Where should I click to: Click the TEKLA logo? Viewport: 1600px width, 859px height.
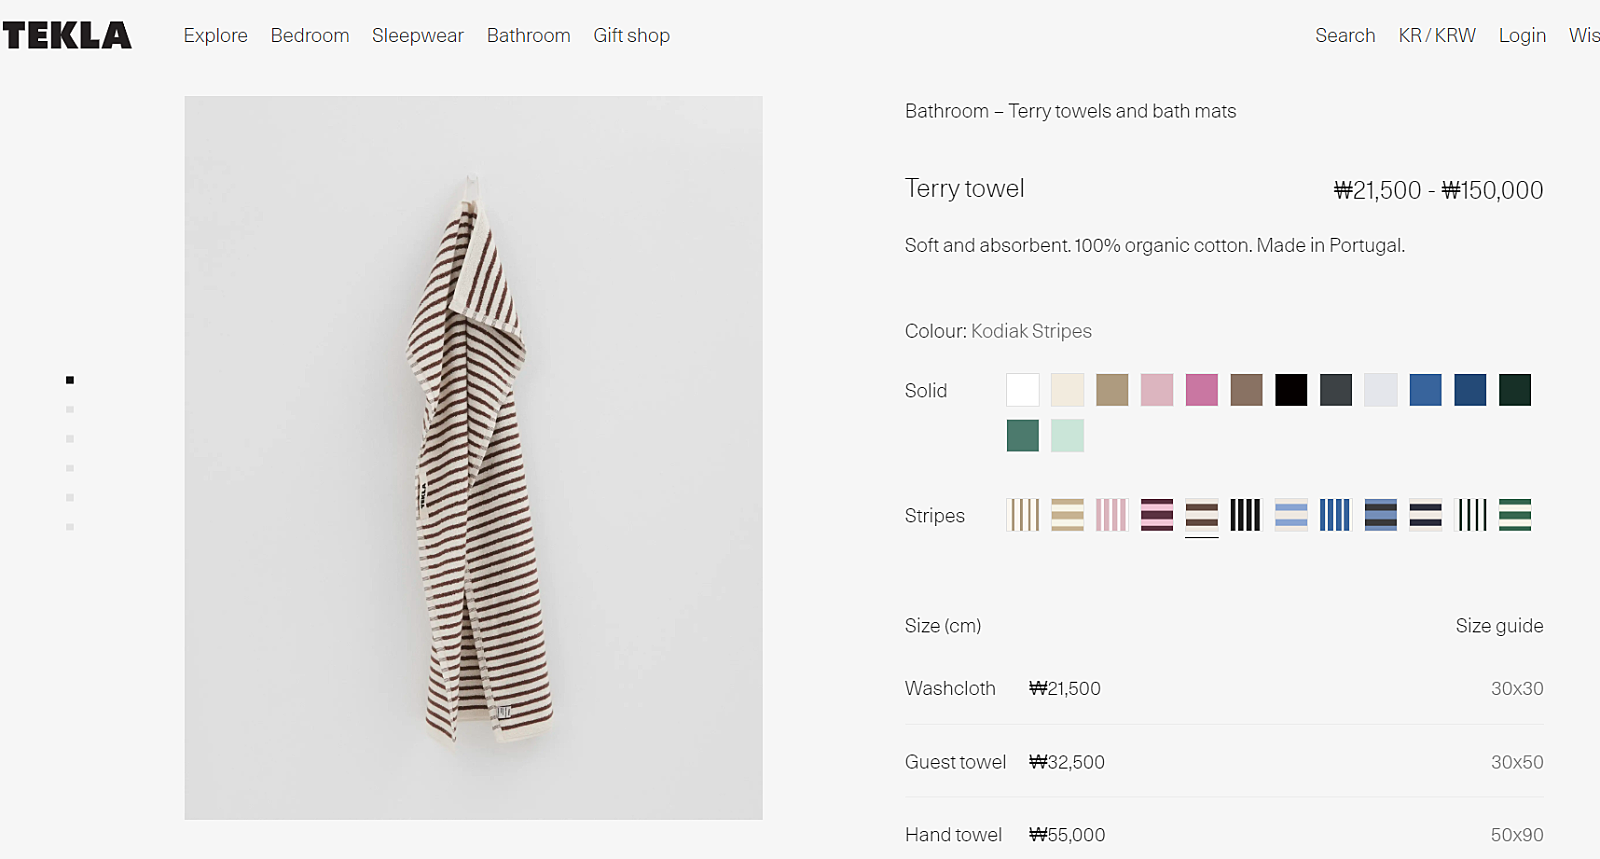[x=67, y=36]
